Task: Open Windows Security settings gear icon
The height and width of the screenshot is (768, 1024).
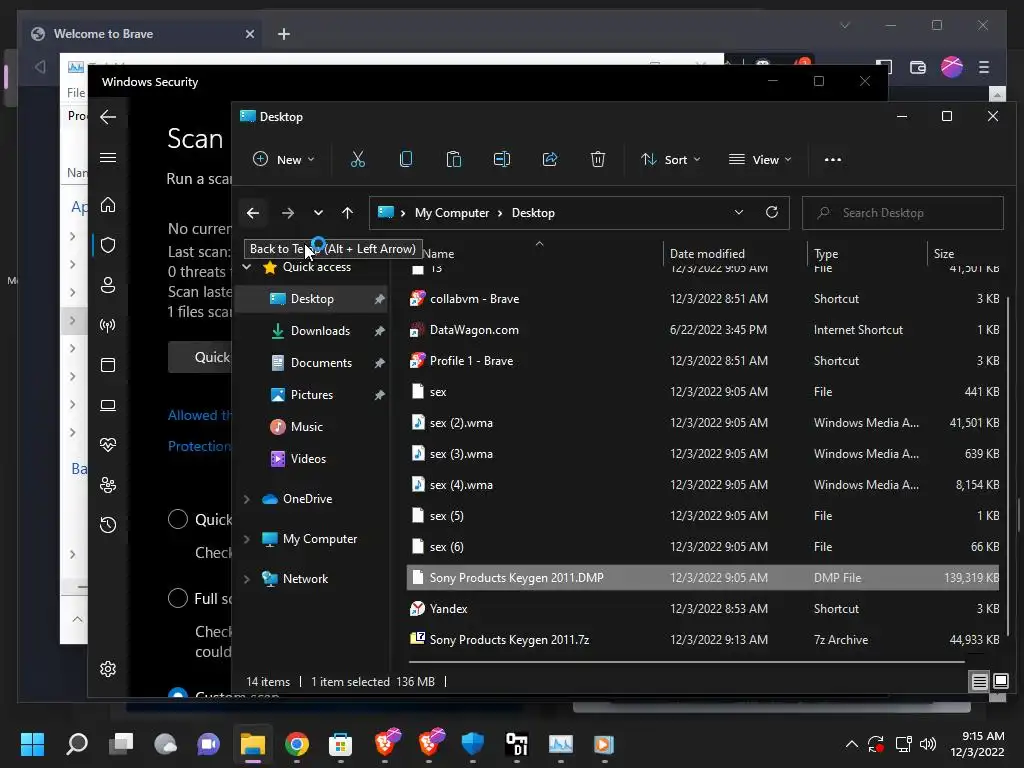Action: coord(108,669)
